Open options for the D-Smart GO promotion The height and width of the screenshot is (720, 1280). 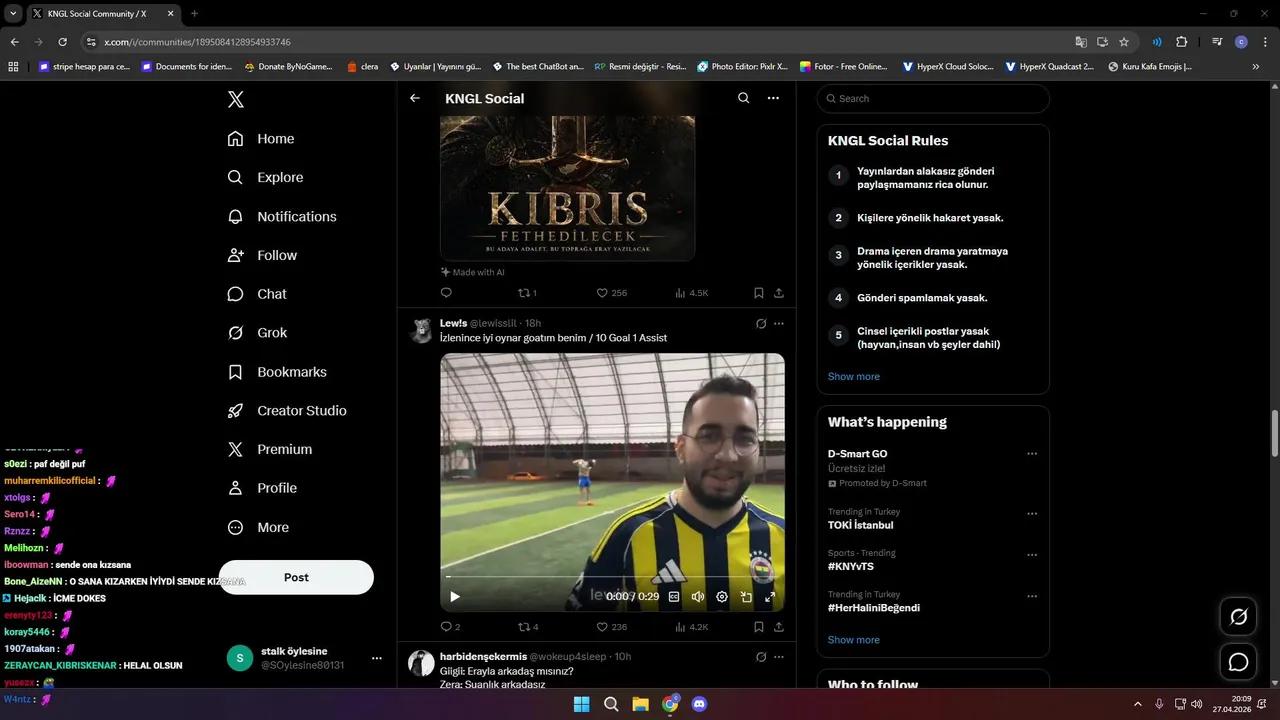tap(1032, 454)
